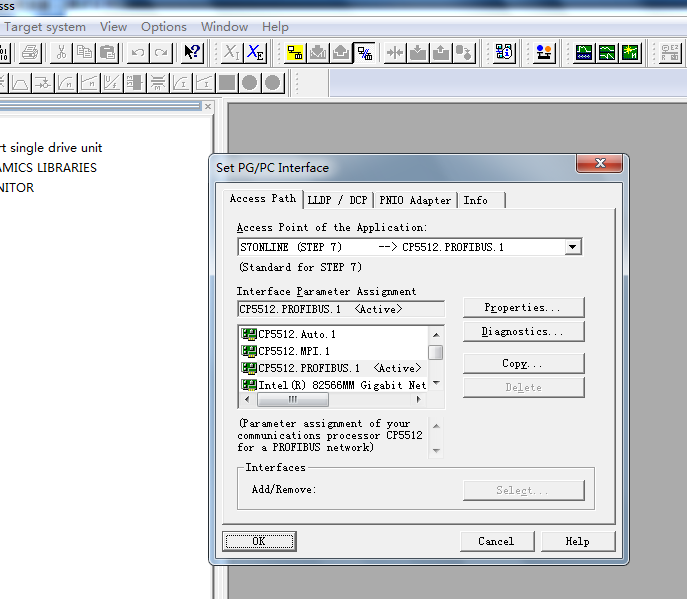Click the Paste clipboard icon

[x=107, y=53]
